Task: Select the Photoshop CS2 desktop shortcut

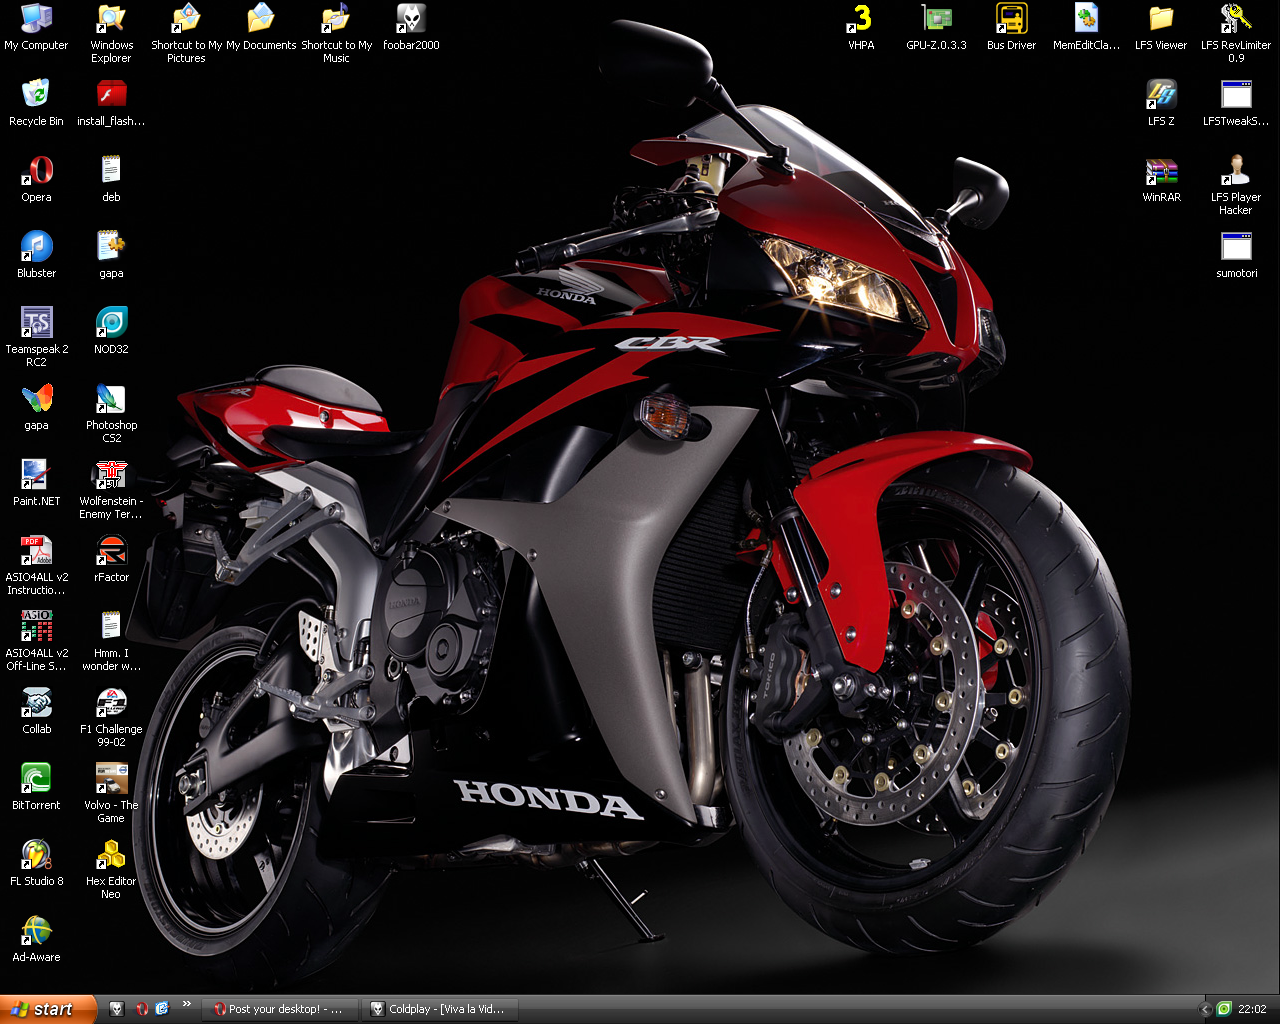Action: click(111, 414)
